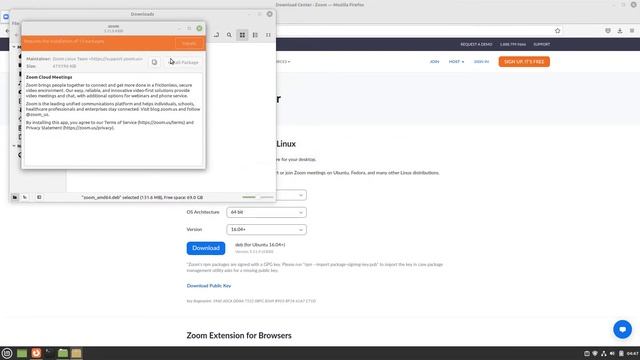The image size is (640, 360).
Task: Click the status bar file selection text
Action: (142, 198)
